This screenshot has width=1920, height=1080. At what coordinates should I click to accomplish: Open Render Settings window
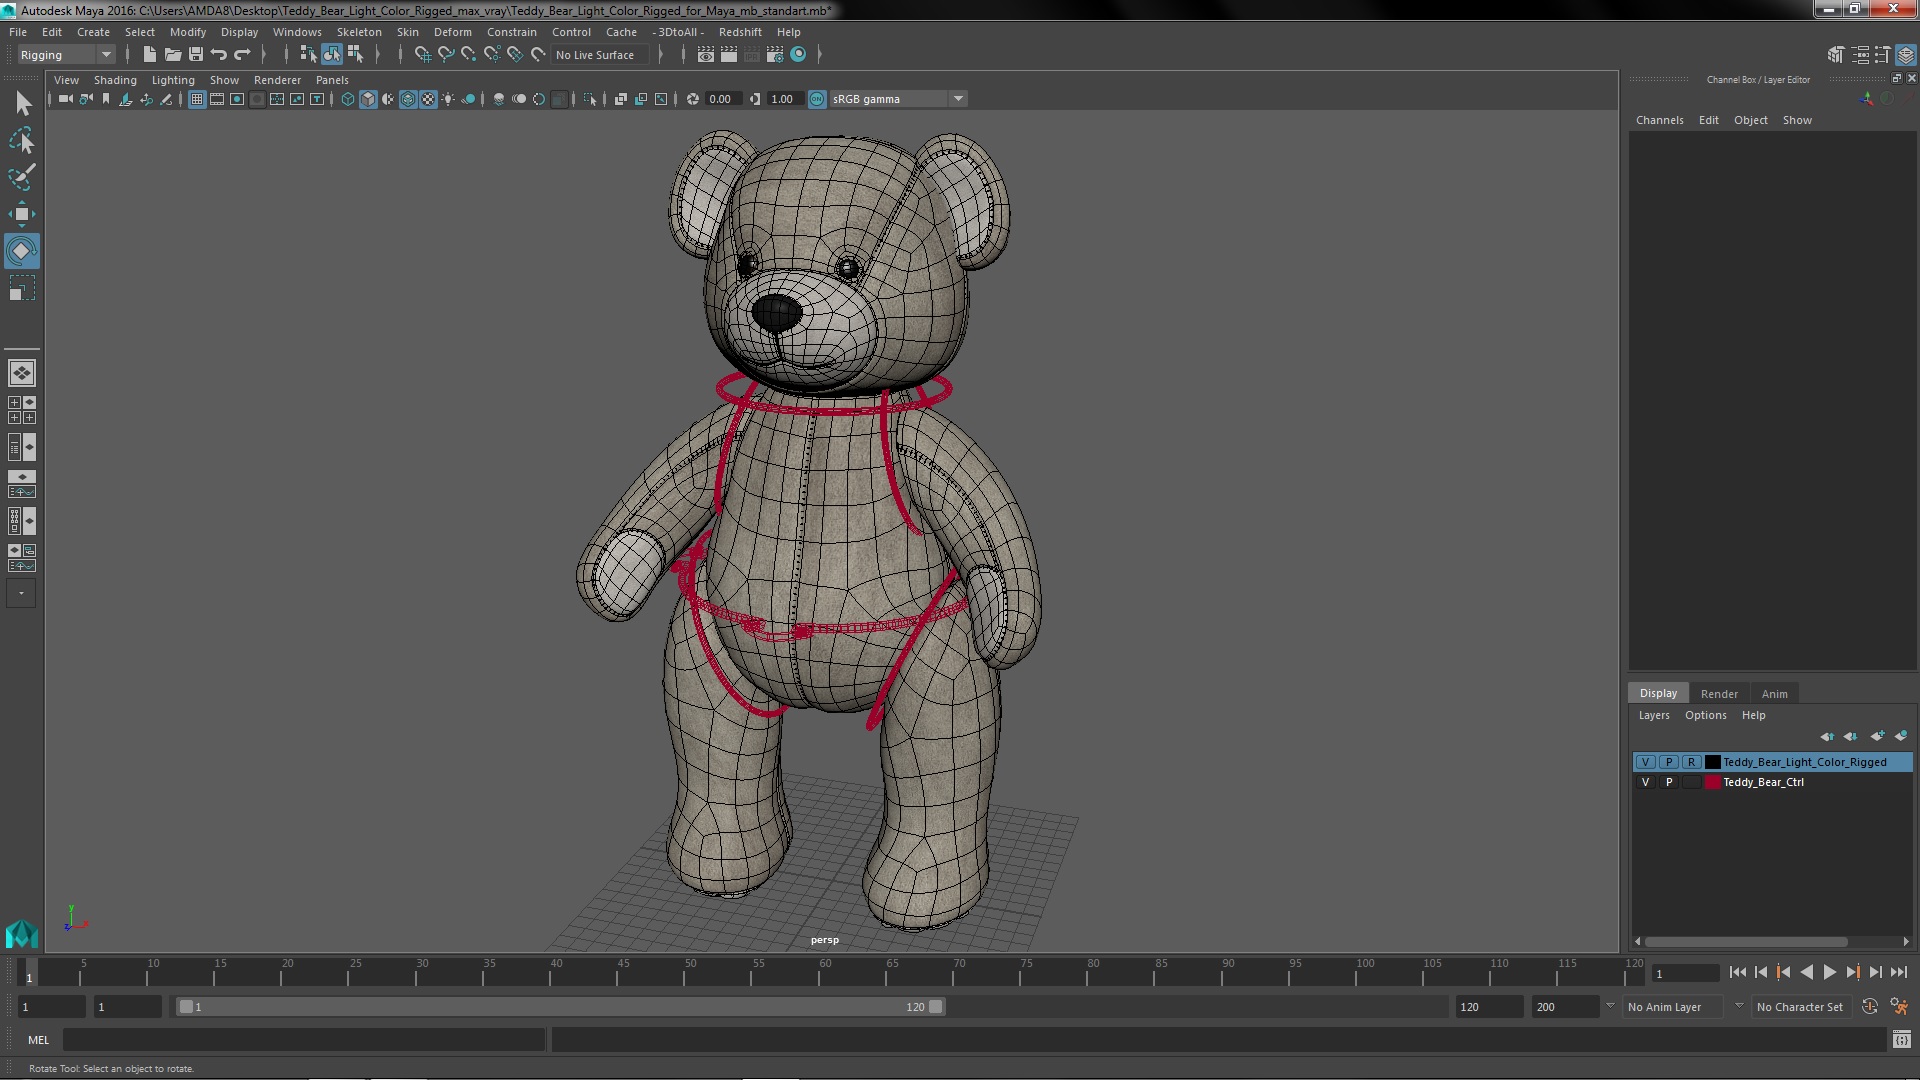tap(775, 55)
